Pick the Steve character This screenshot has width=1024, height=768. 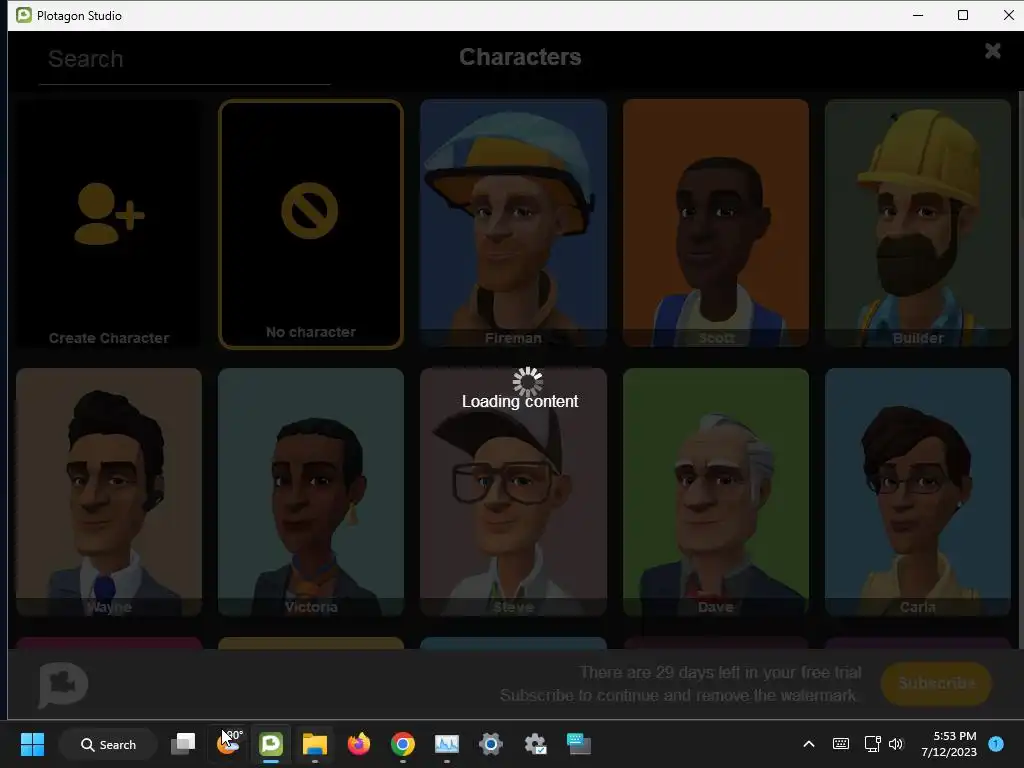point(513,492)
